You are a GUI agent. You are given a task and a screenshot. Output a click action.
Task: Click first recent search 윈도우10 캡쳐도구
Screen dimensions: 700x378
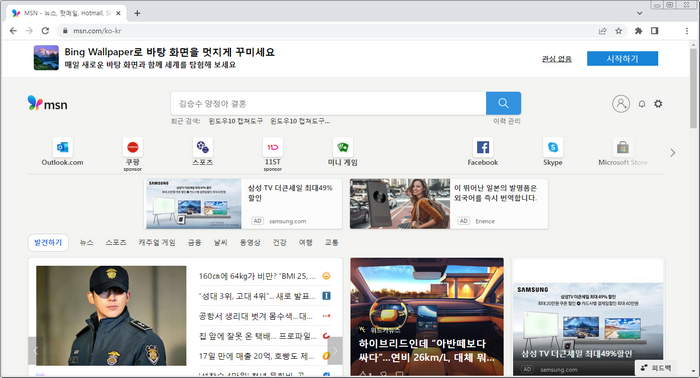[236, 121]
